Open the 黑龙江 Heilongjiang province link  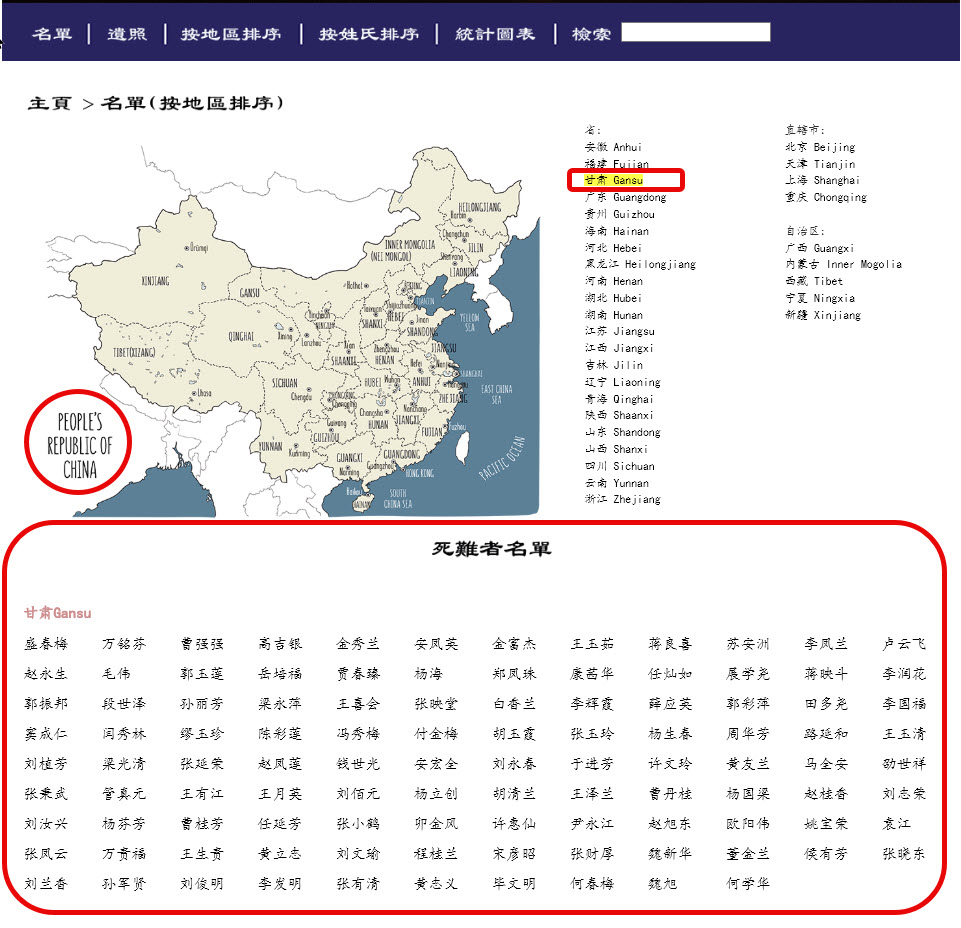click(636, 264)
